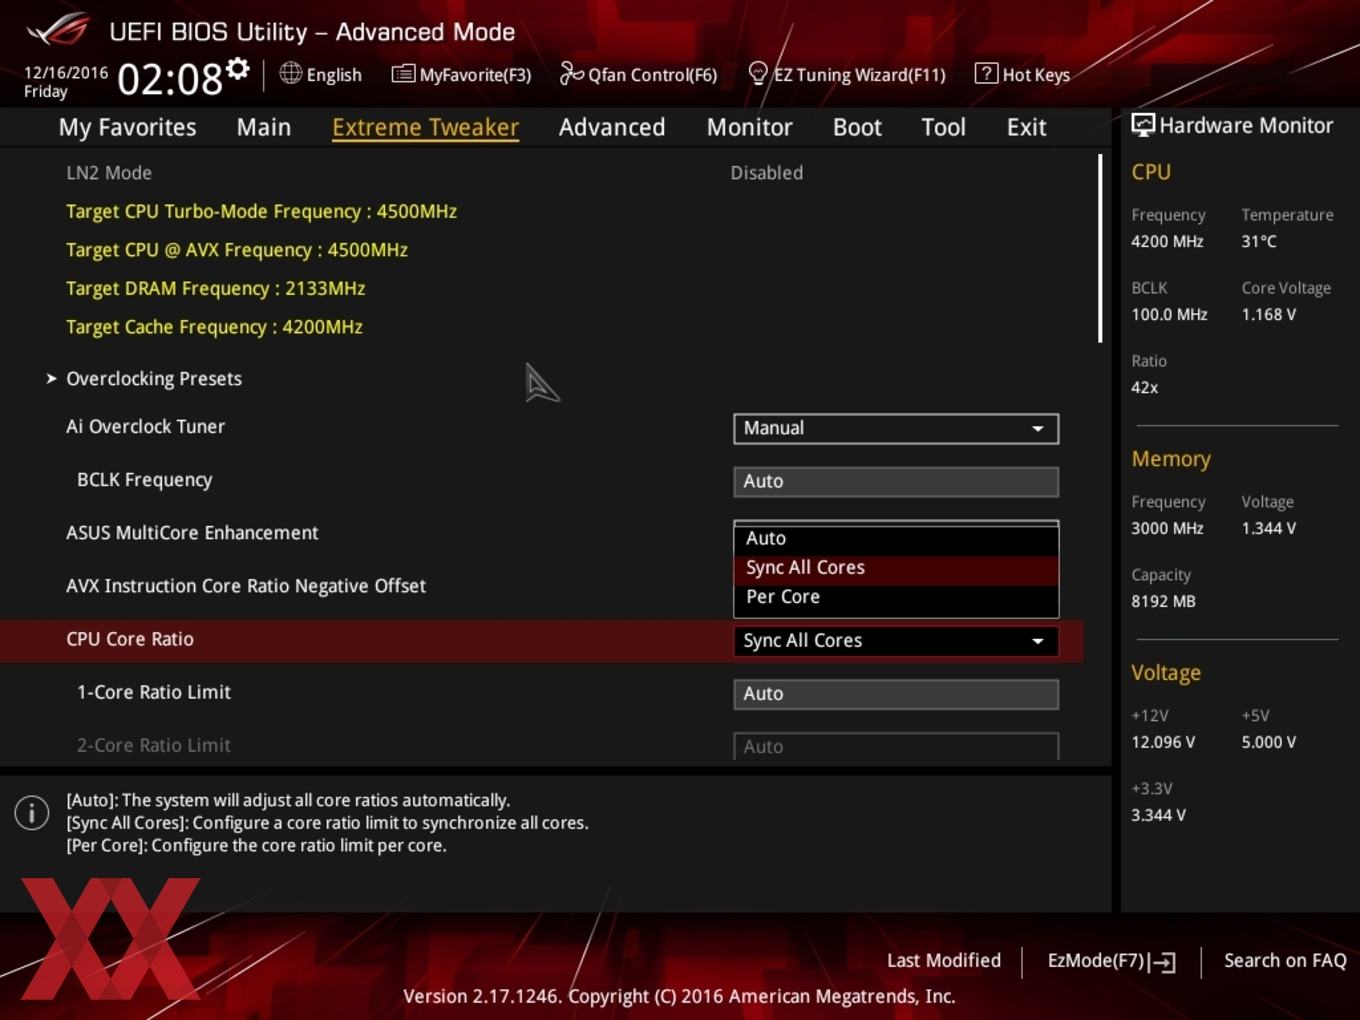The image size is (1360, 1020).
Task: Click the Disabled value of LN2 Mode
Action: point(767,173)
